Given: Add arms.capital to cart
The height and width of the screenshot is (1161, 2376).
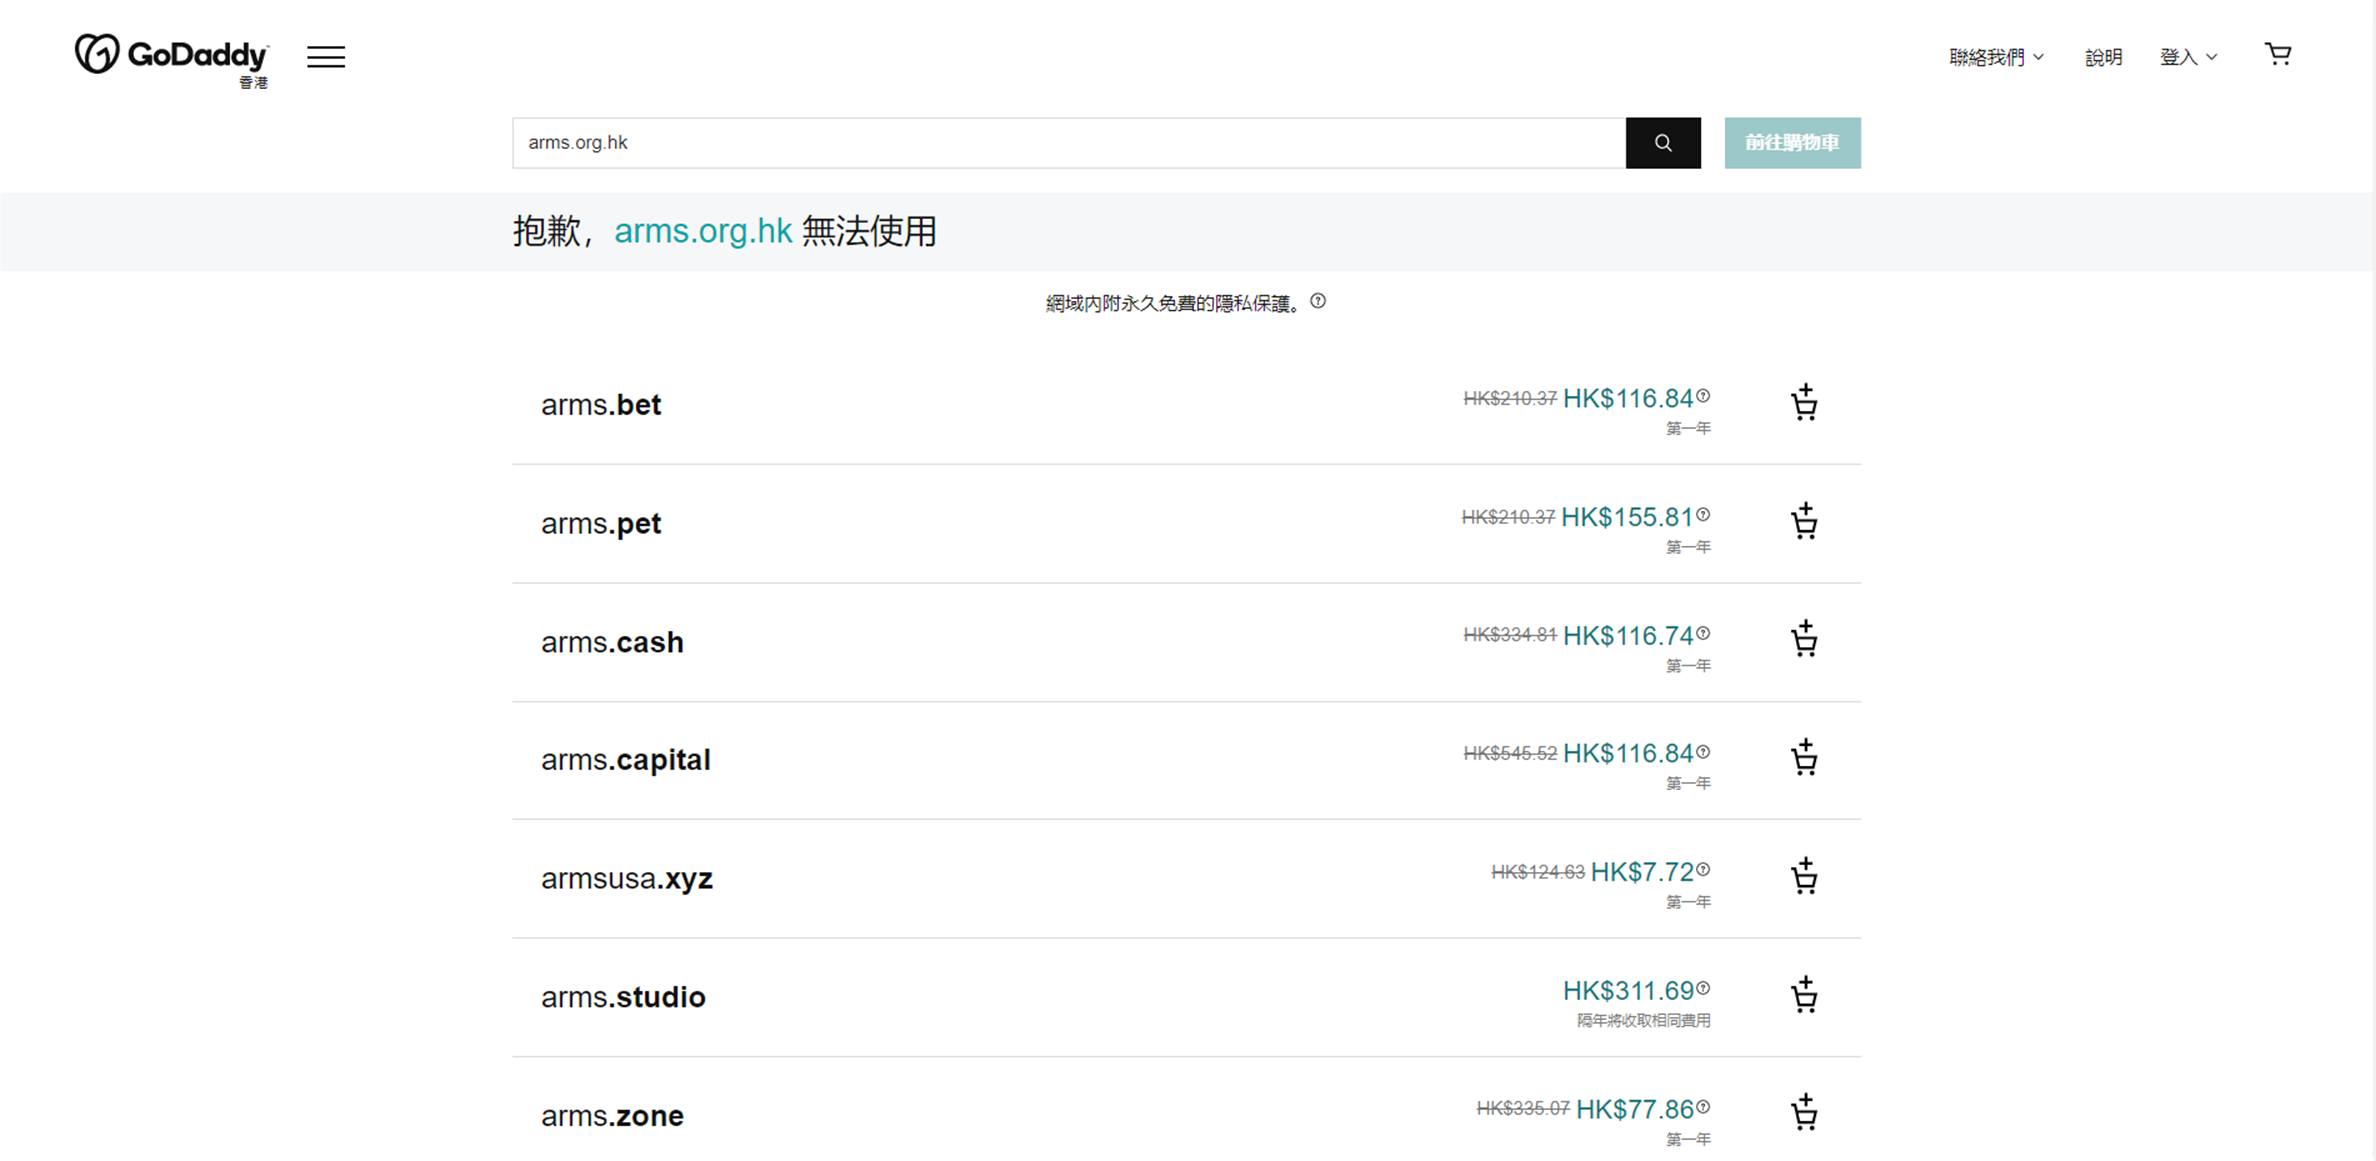Looking at the screenshot, I should (x=1804, y=757).
